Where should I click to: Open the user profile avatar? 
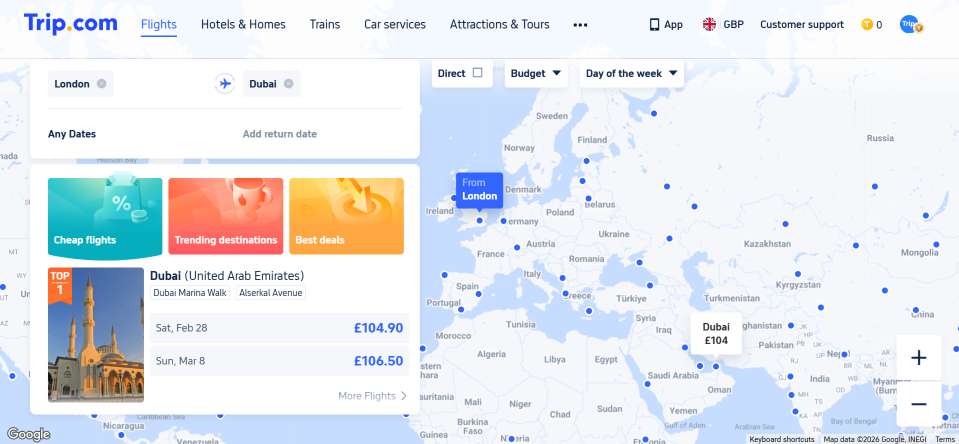[x=910, y=24]
